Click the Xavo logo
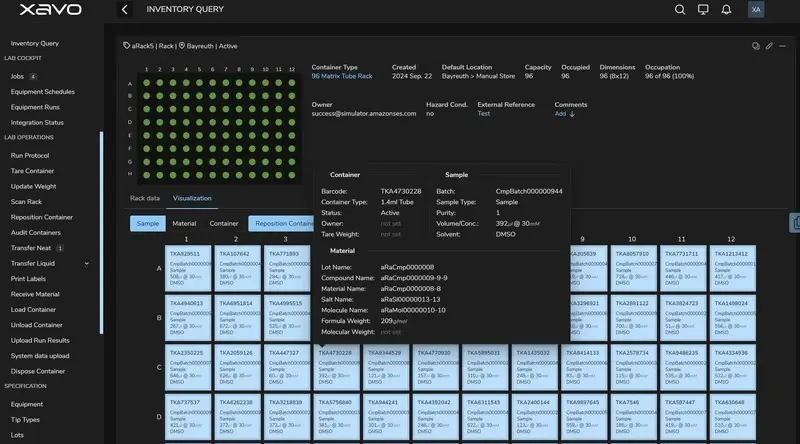Viewport: 800px width, 444px height. click(51, 9)
